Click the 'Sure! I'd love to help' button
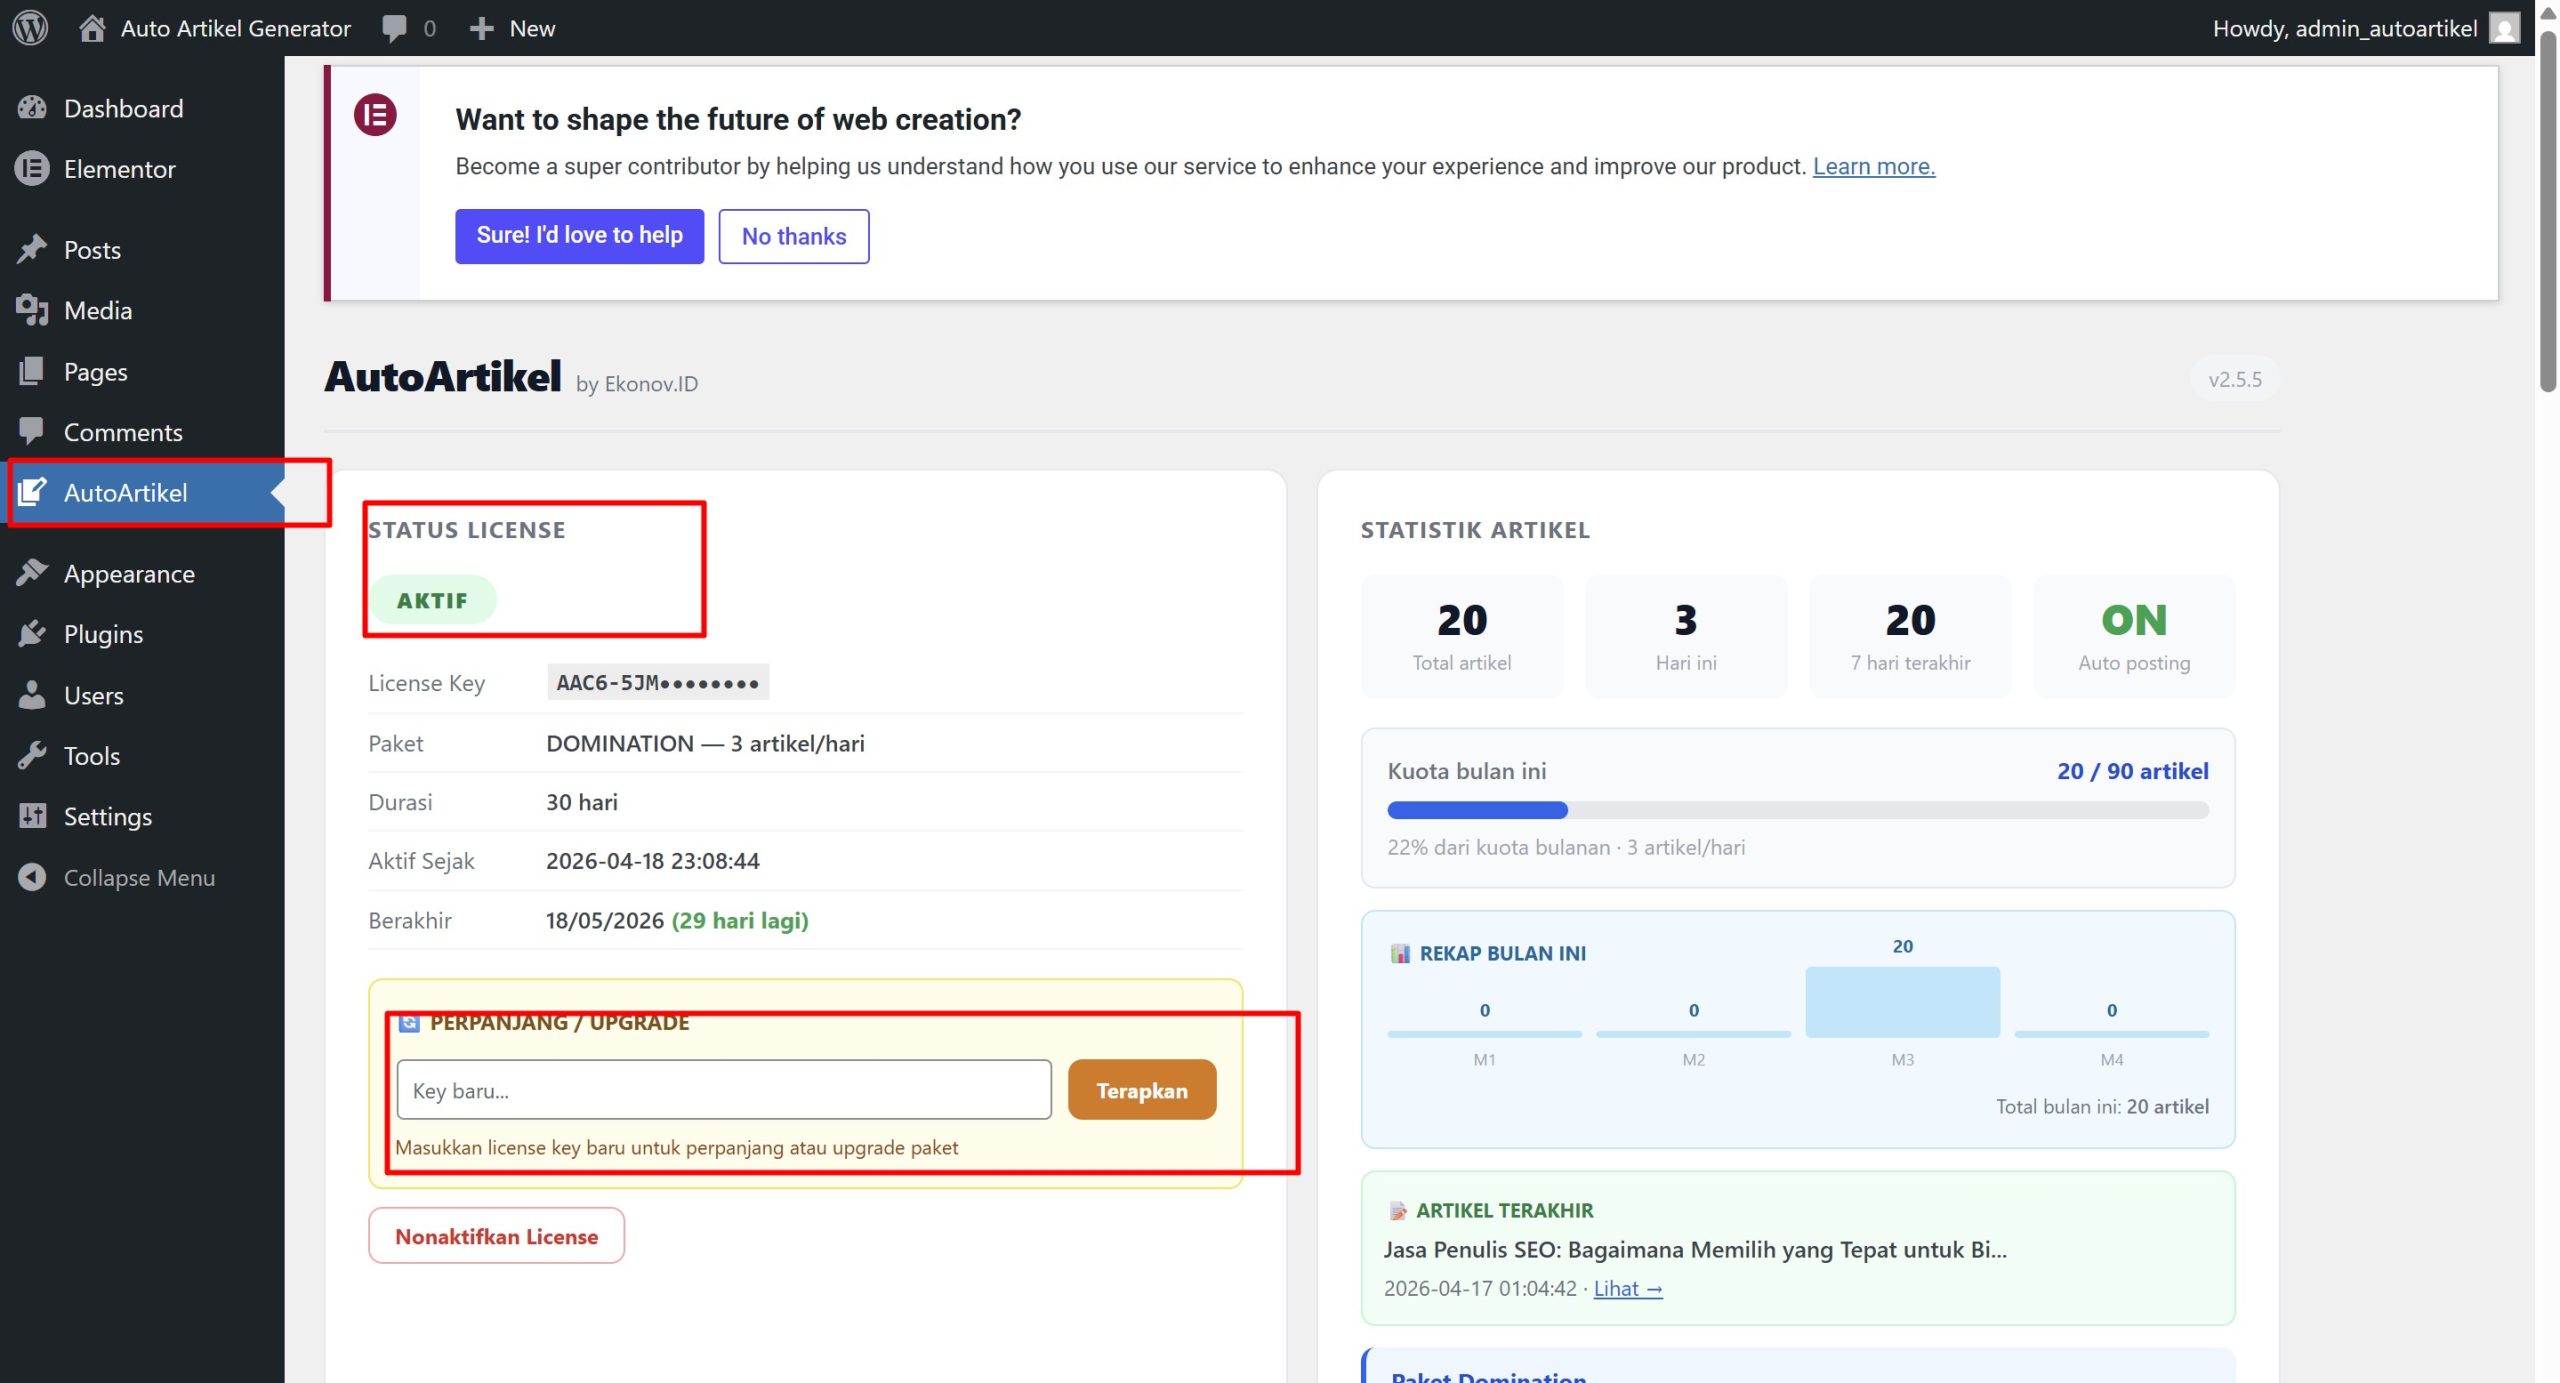 point(579,236)
